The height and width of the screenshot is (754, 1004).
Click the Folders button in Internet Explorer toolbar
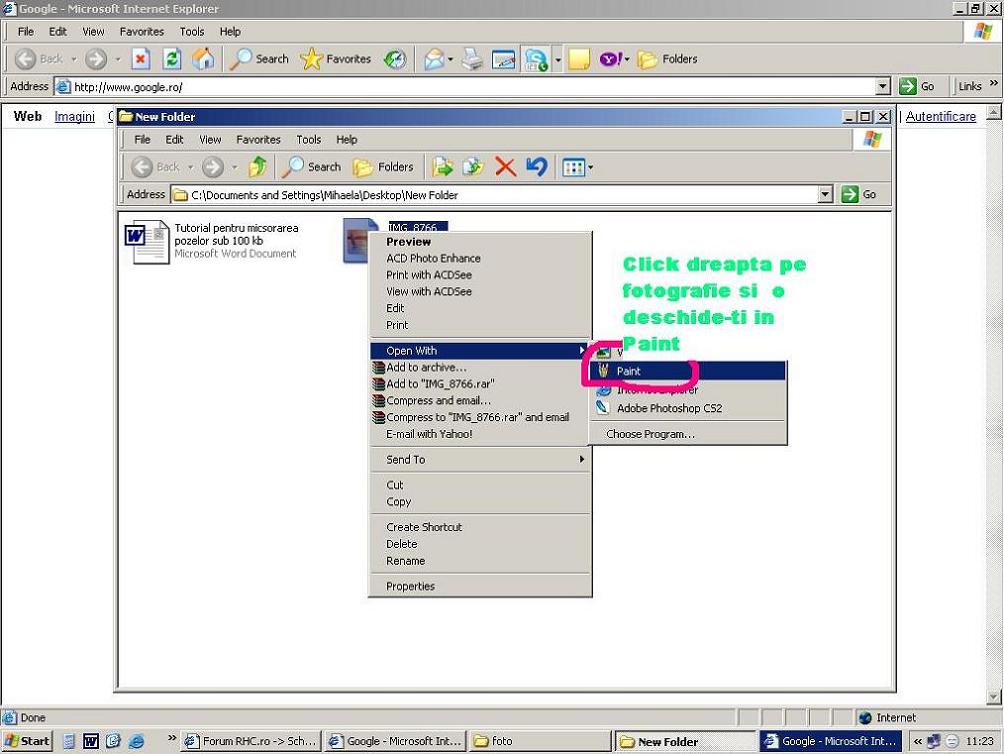point(667,60)
